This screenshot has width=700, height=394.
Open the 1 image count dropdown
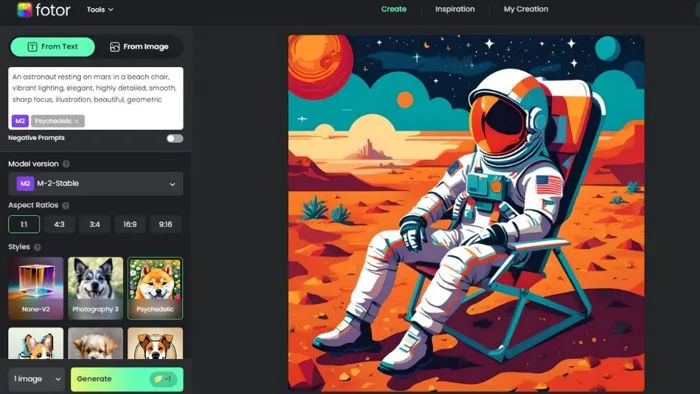click(x=37, y=379)
